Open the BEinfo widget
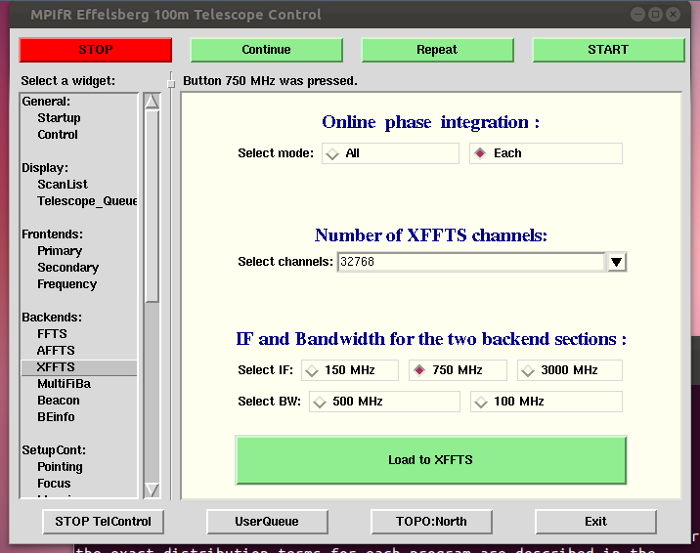 click(x=56, y=417)
